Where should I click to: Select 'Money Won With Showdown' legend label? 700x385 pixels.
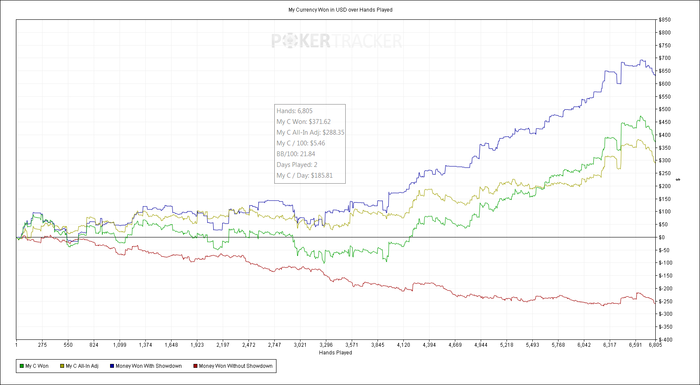[x=148, y=366]
